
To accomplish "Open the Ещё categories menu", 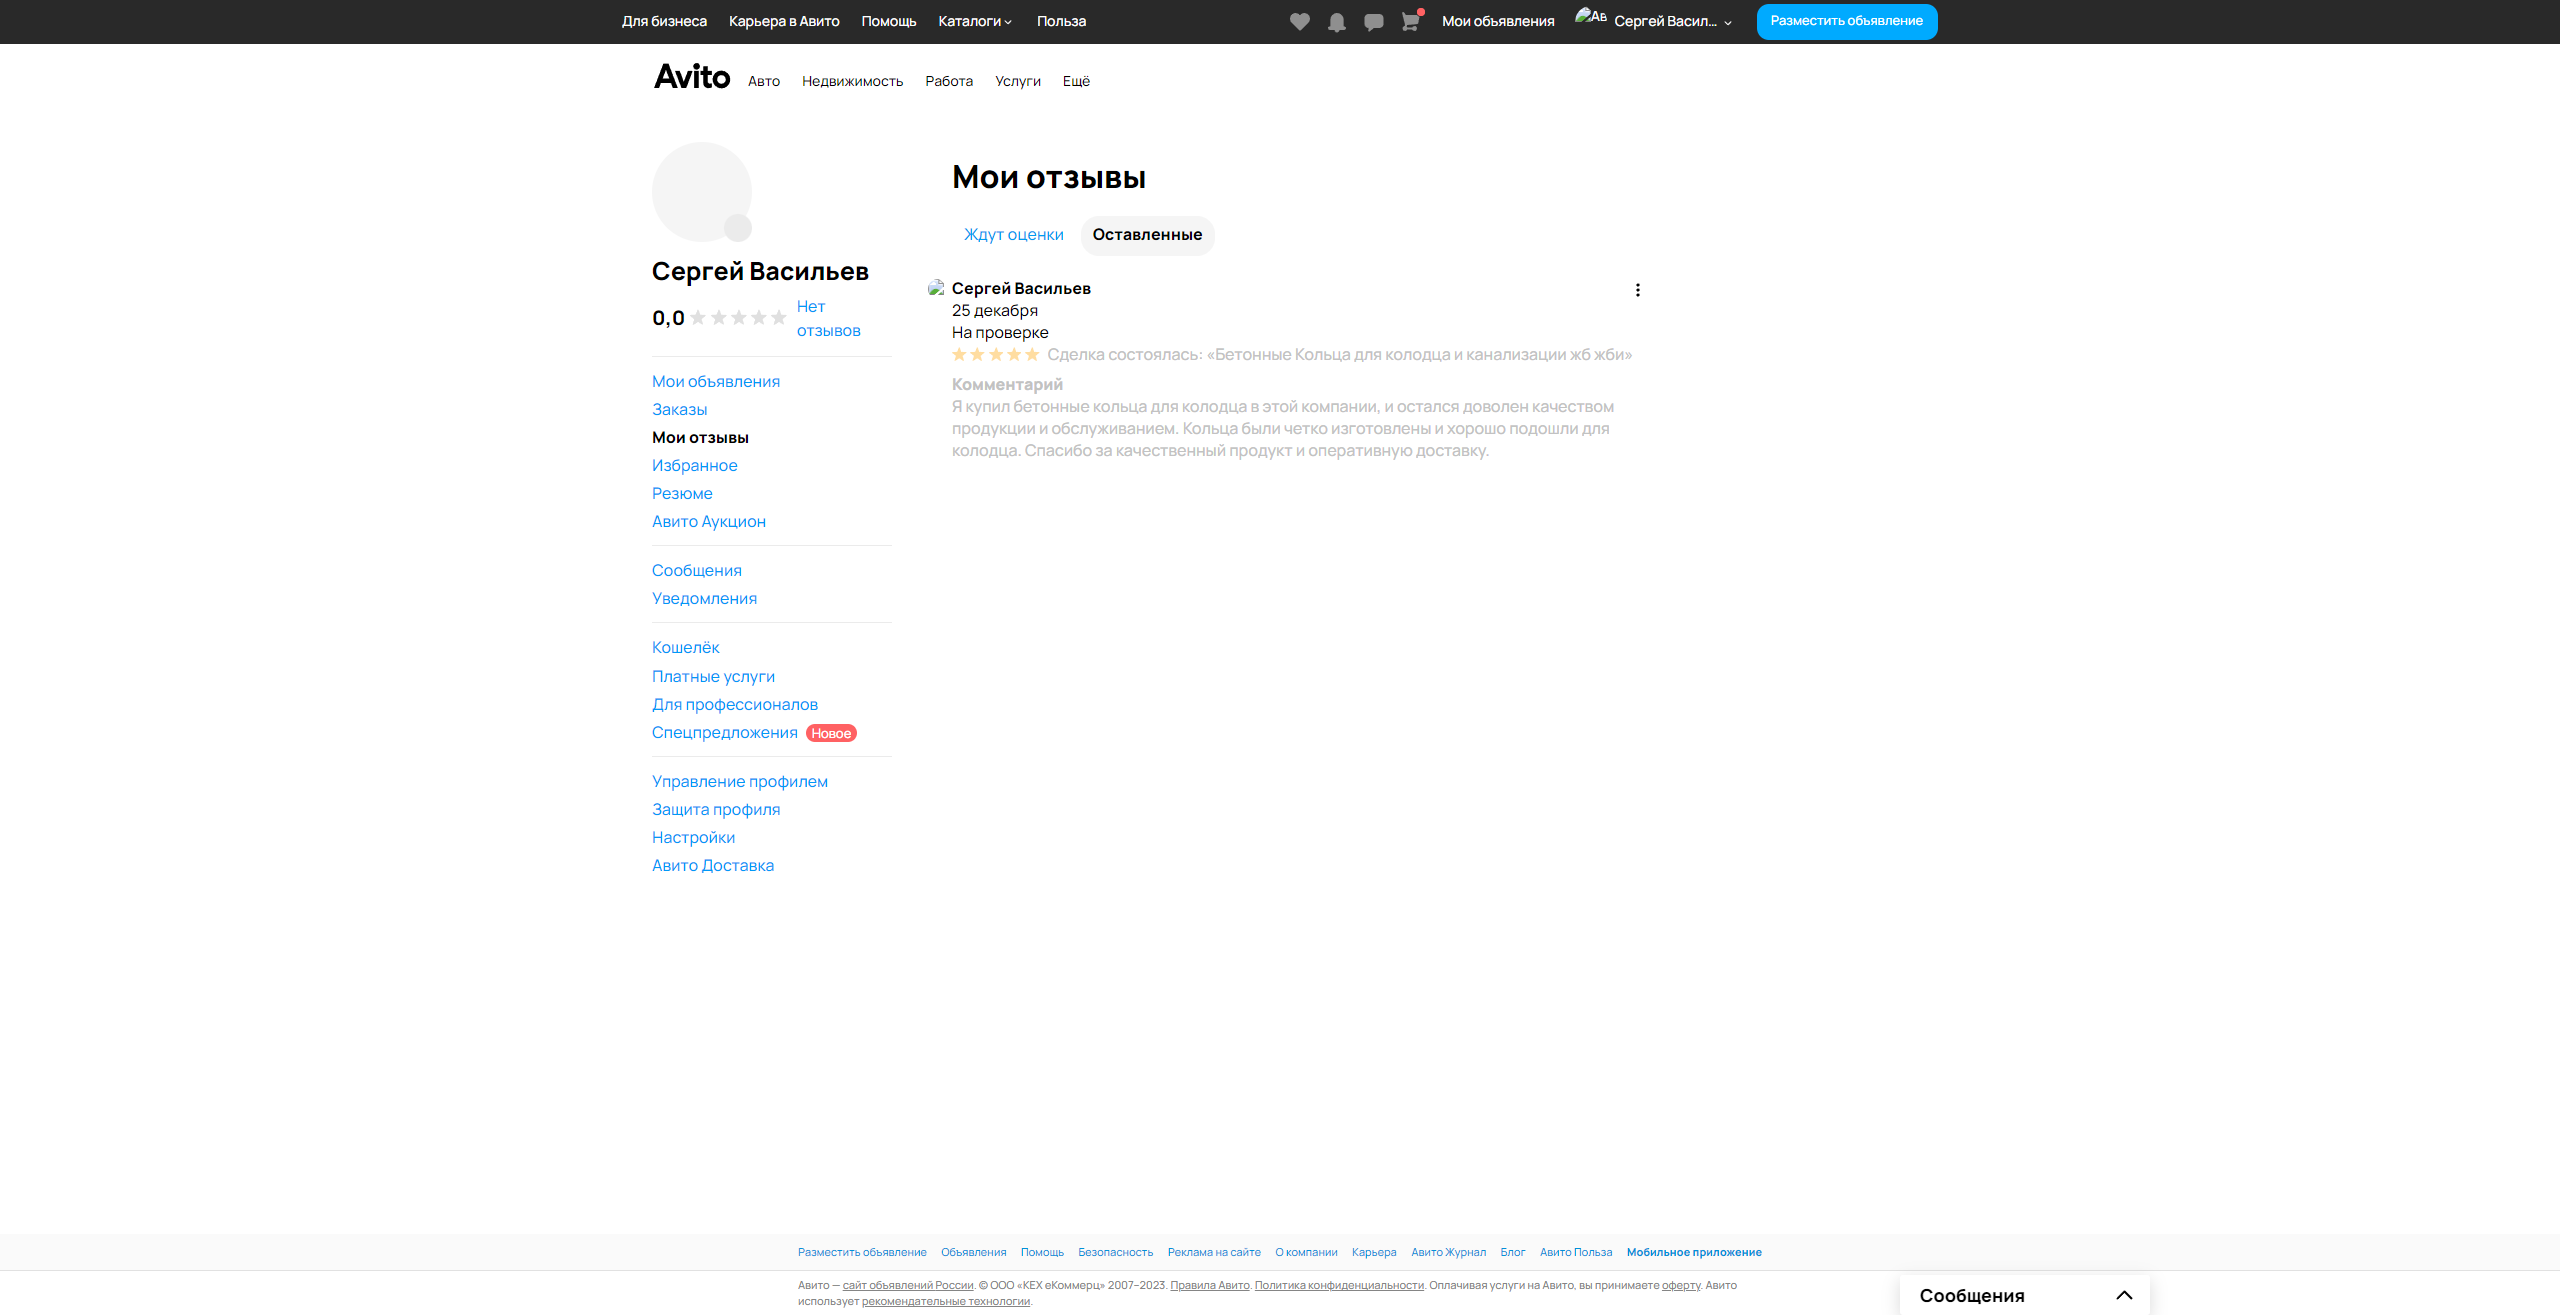I will tap(1076, 81).
